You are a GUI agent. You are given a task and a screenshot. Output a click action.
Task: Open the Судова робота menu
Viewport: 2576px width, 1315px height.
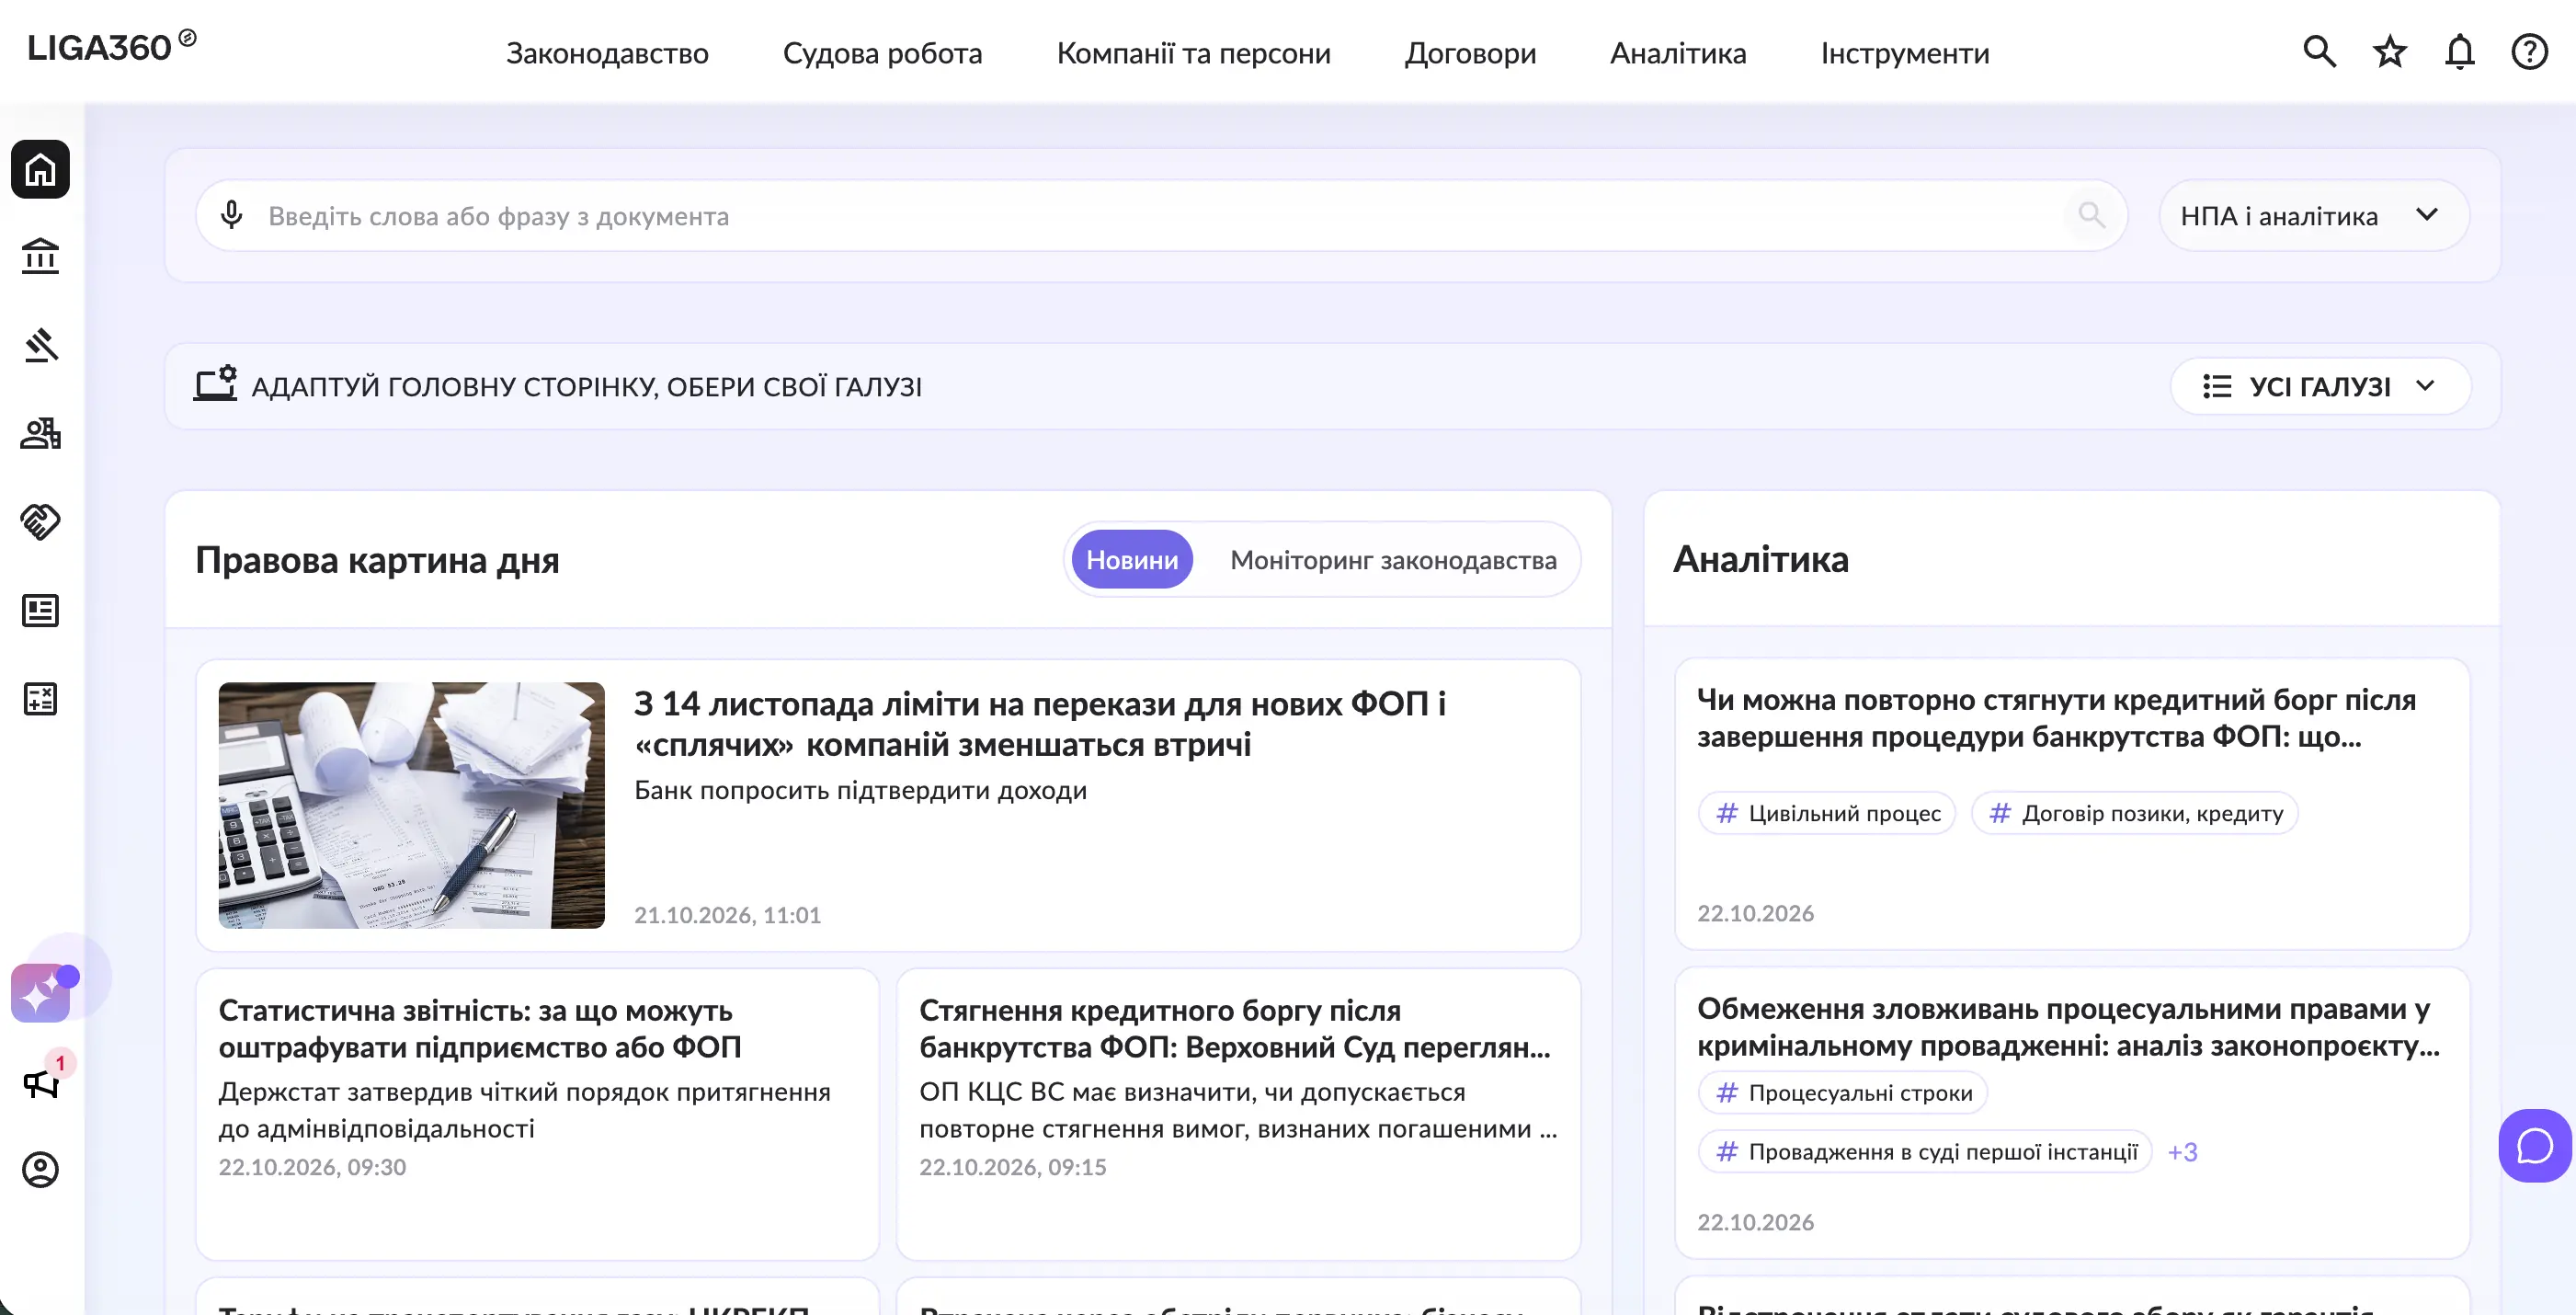[882, 53]
